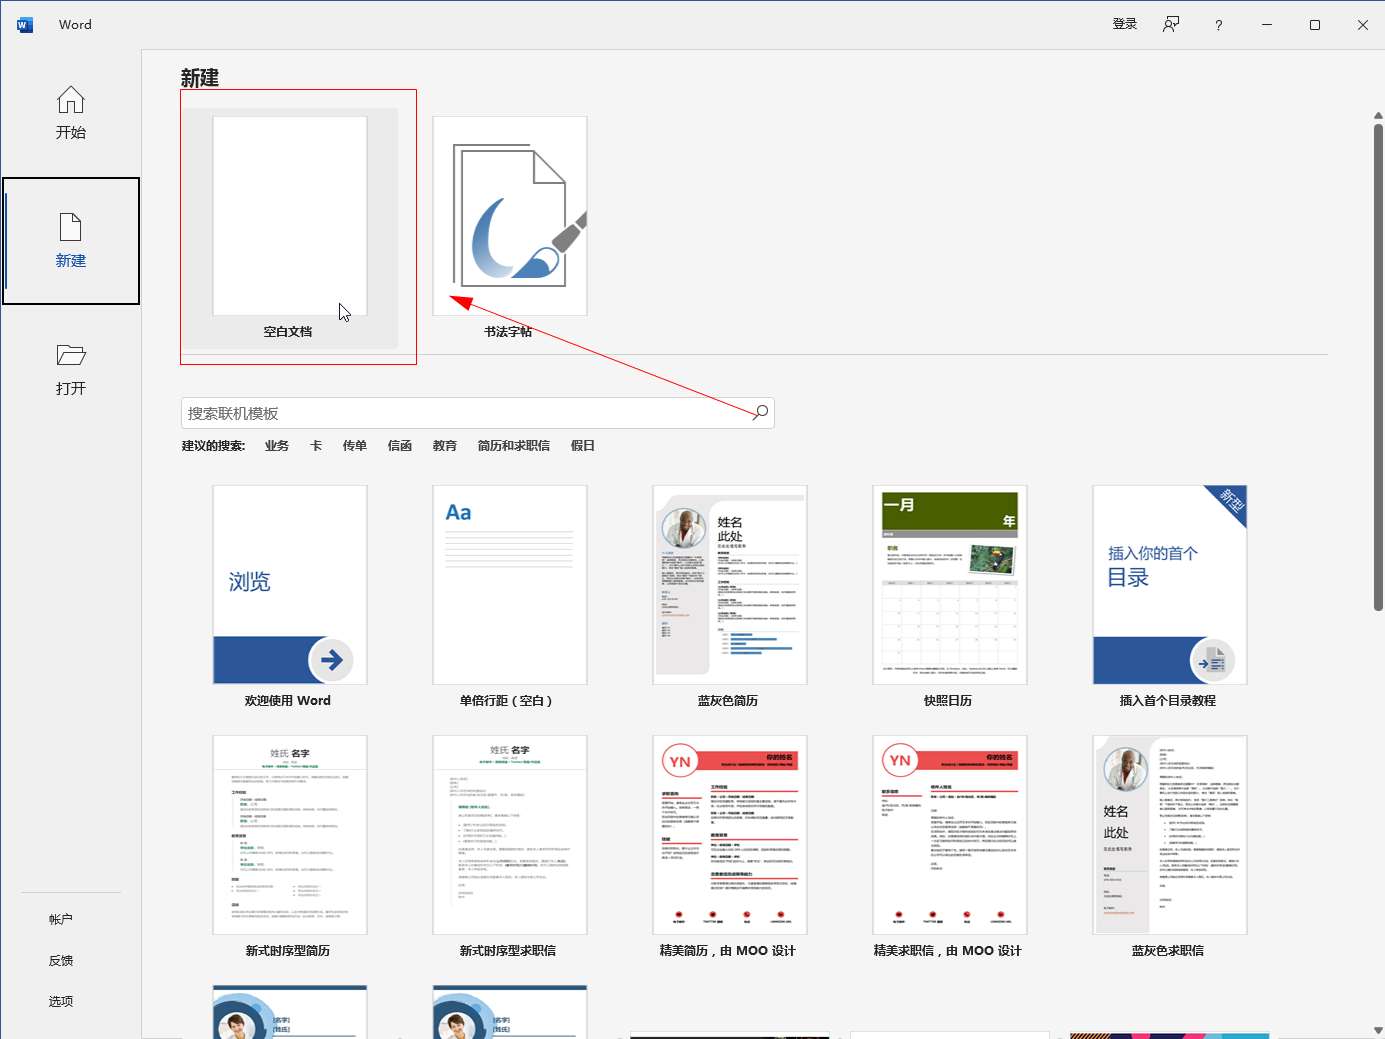The image size is (1385, 1039).
Task: Click the search magnifier icon in template search
Action: point(761,412)
